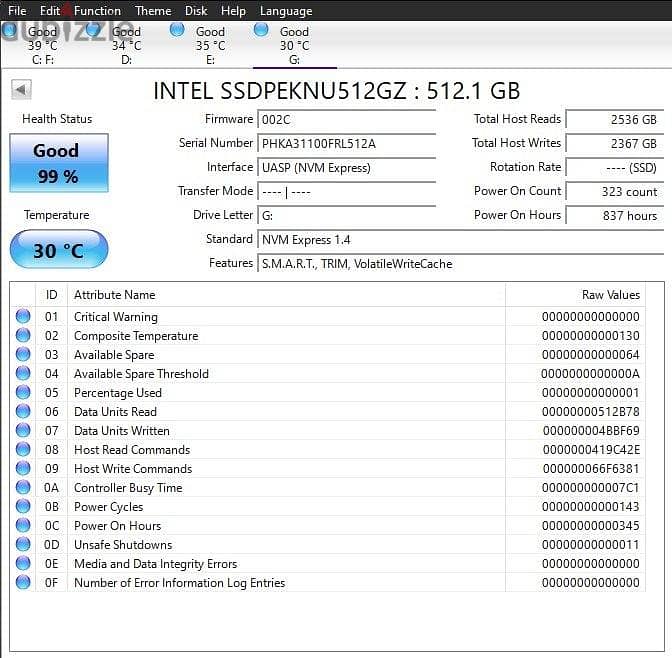
Task: Click status orb for Available Spare Threshold row
Action: pyautogui.click(x=23, y=373)
